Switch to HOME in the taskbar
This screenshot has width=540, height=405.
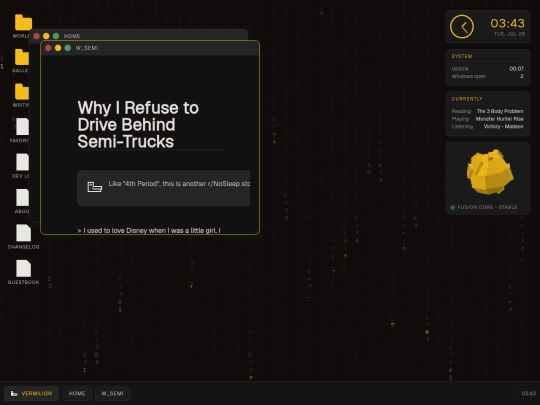click(77, 393)
